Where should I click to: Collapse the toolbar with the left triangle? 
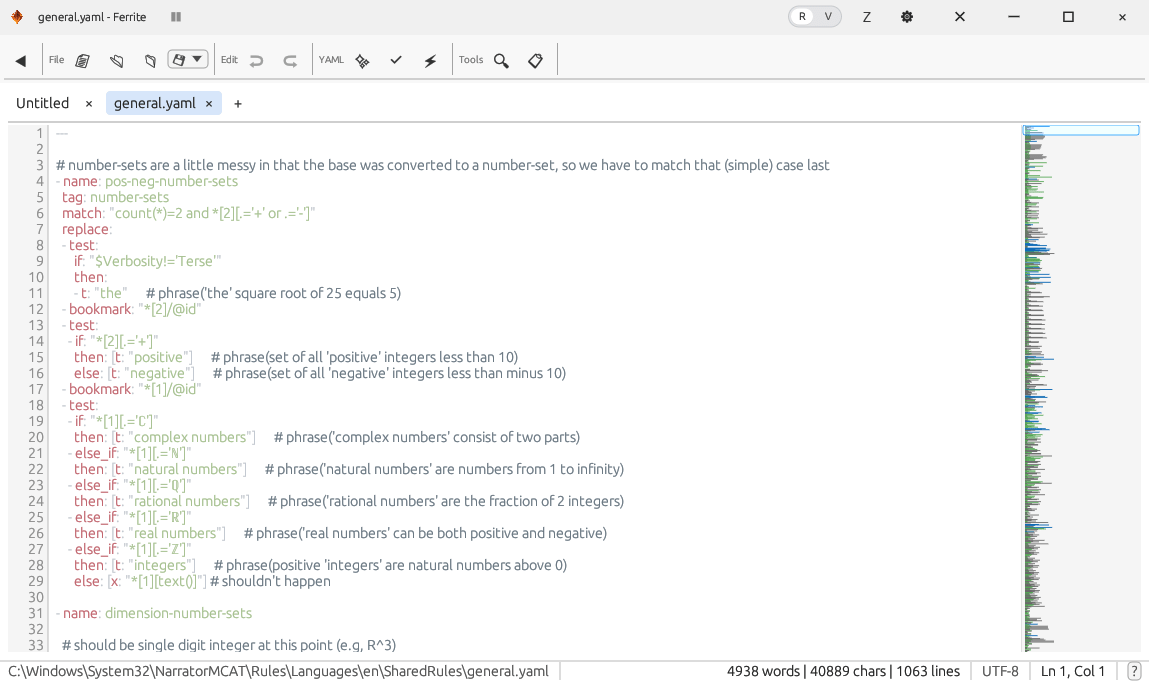coord(20,61)
